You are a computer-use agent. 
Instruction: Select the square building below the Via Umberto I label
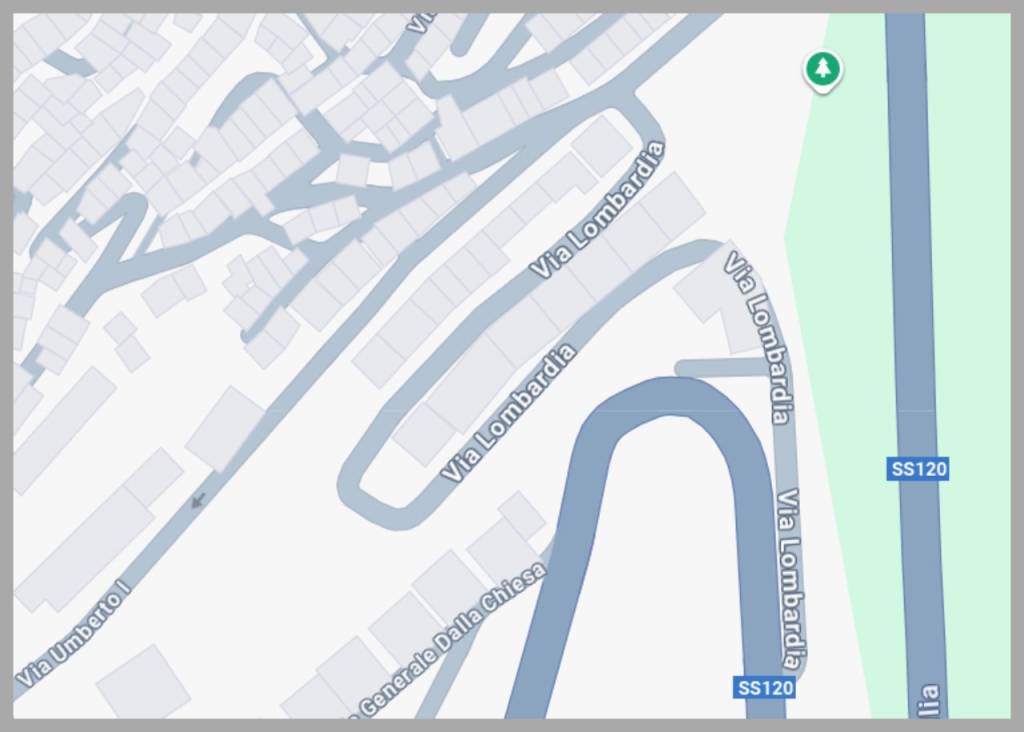(144, 681)
